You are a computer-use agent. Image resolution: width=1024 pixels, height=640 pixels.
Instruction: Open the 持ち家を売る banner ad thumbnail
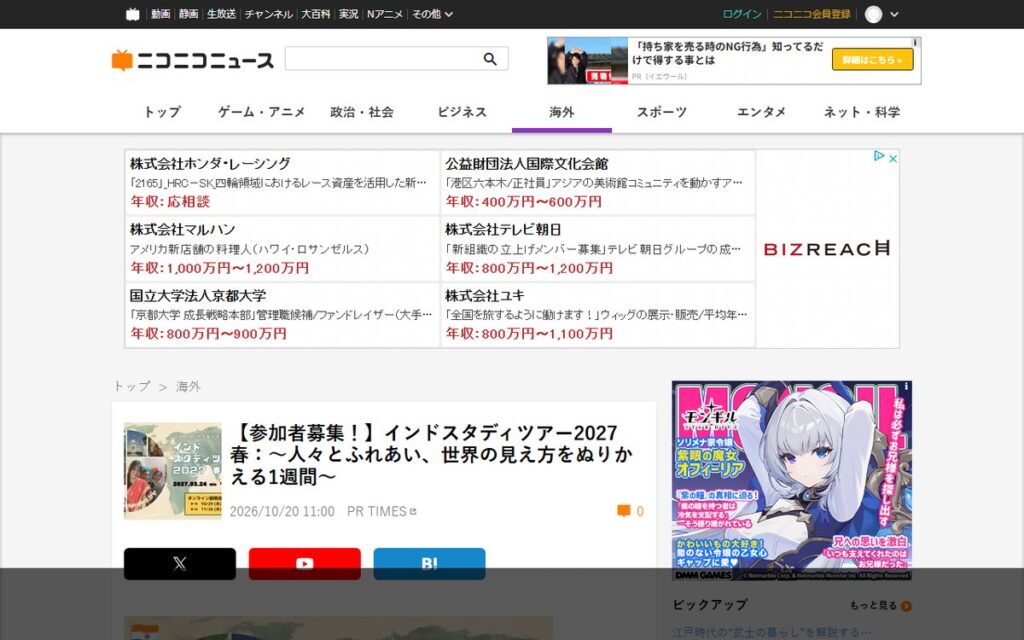tap(588, 61)
